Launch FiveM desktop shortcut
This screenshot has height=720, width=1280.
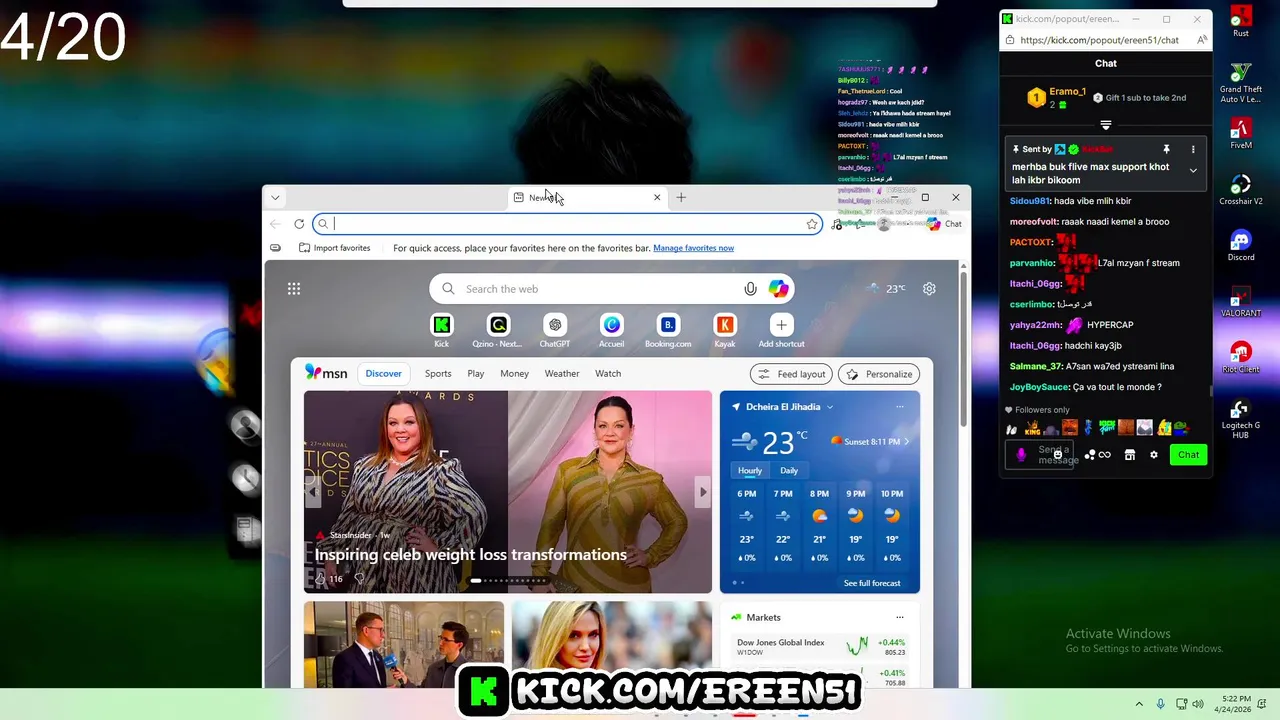(1241, 133)
